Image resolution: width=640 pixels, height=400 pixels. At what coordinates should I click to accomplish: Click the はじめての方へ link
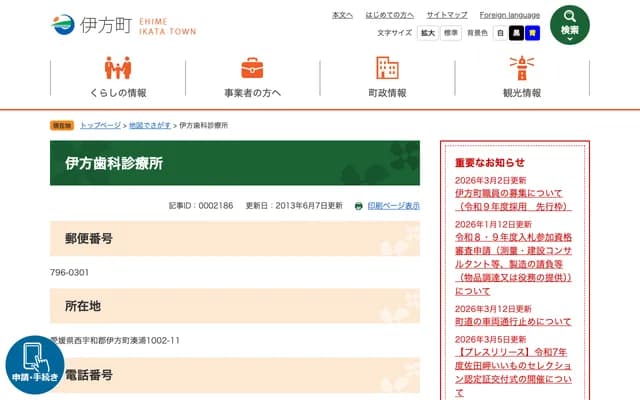click(x=389, y=15)
